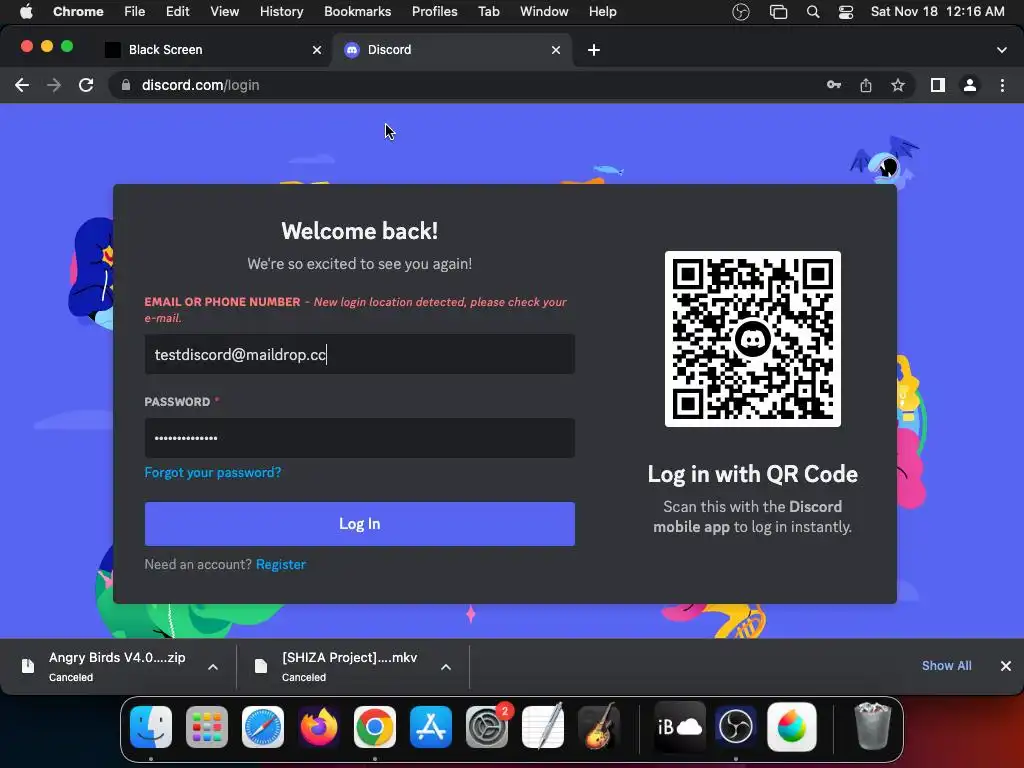
Task: Open tab search chevron in Chrome
Action: [1002, 50]
